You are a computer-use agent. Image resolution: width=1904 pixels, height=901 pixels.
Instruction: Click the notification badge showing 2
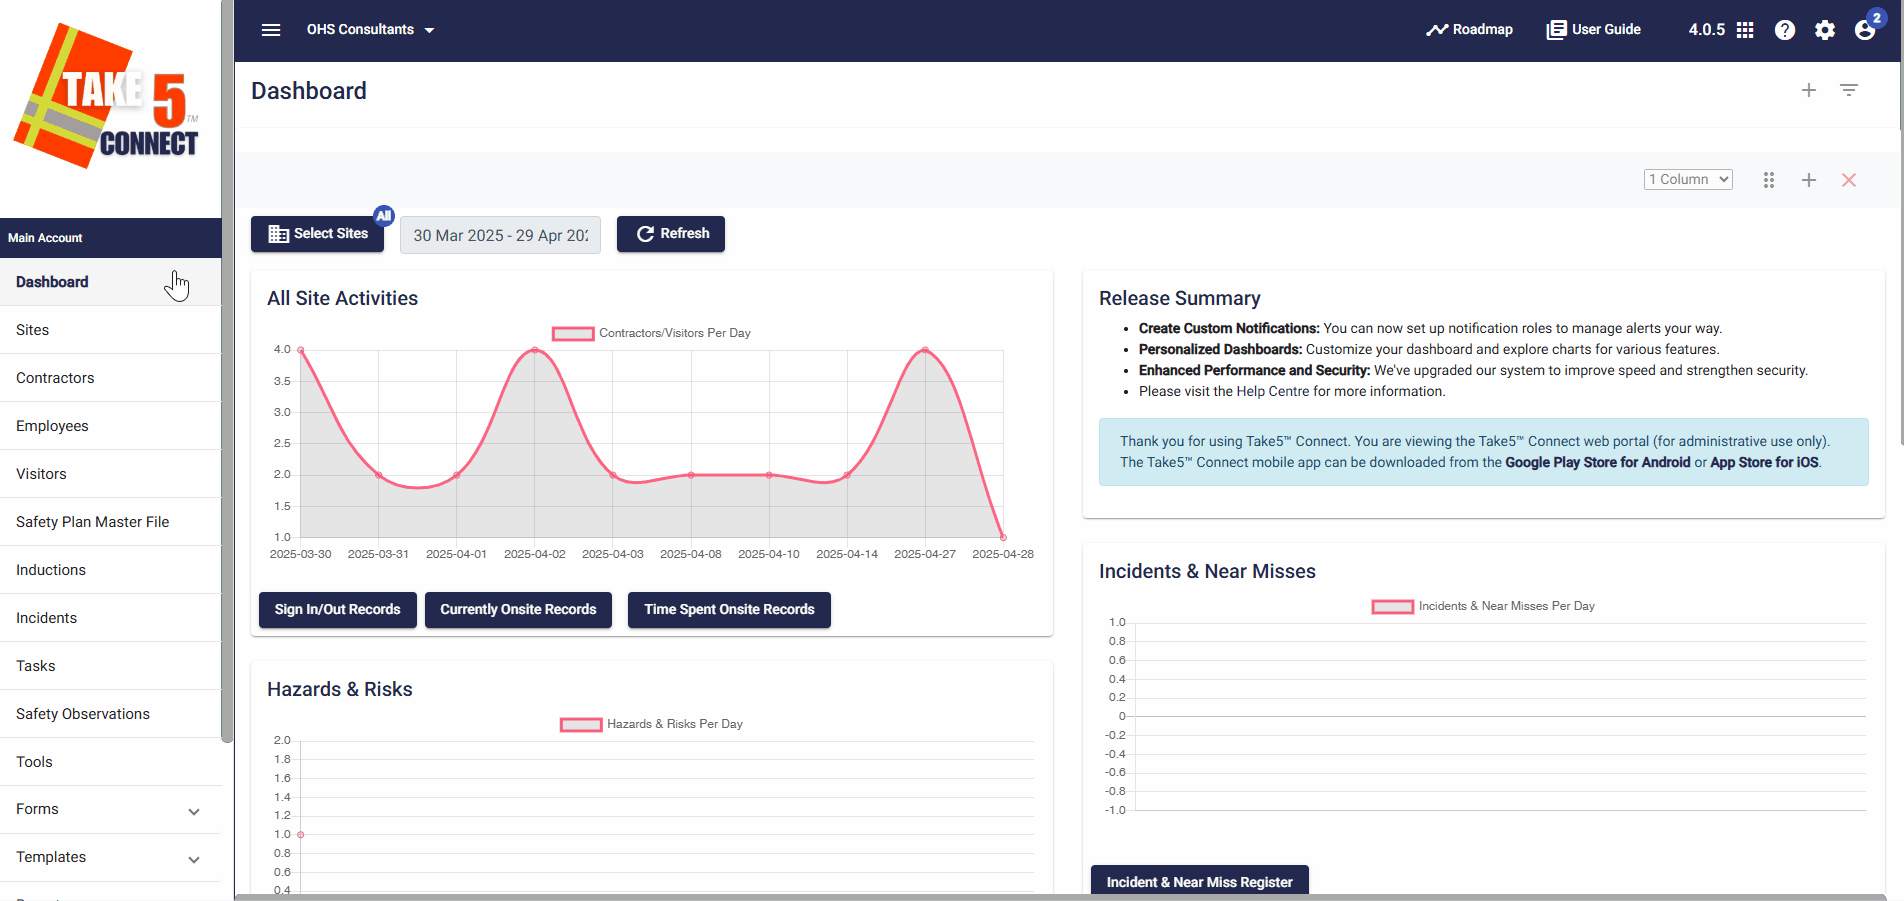(x=1877, y=17)
